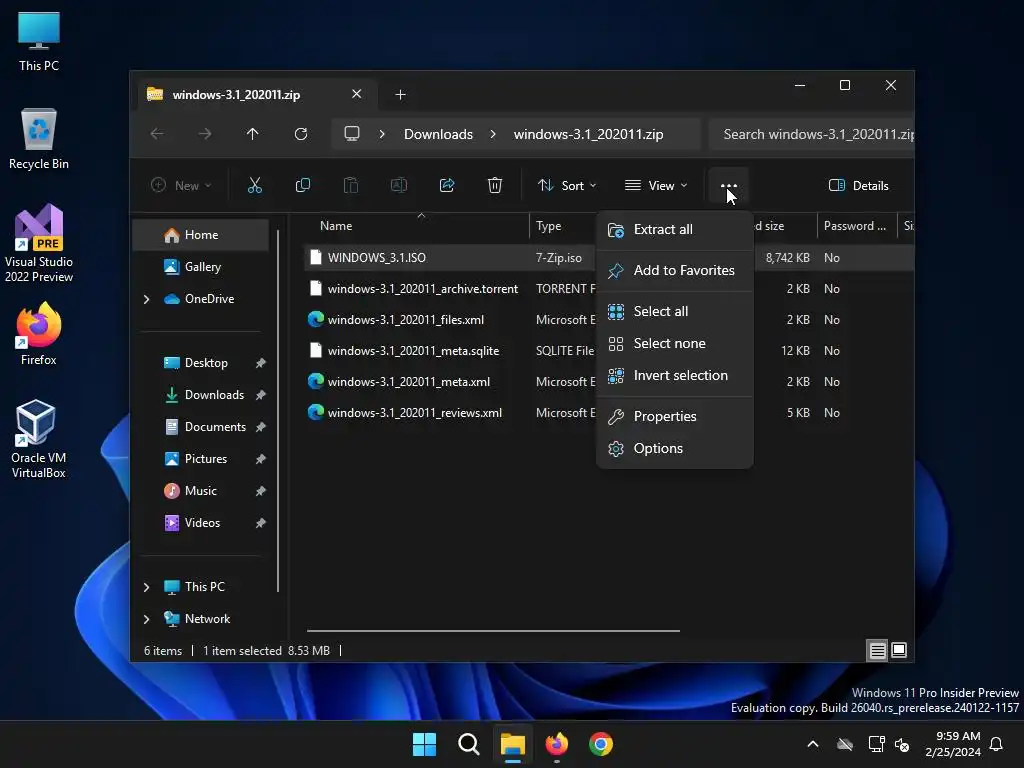This screenshot has width=1024, height=768.
Task: Open the New dropdown button
Action: (182, 185)
